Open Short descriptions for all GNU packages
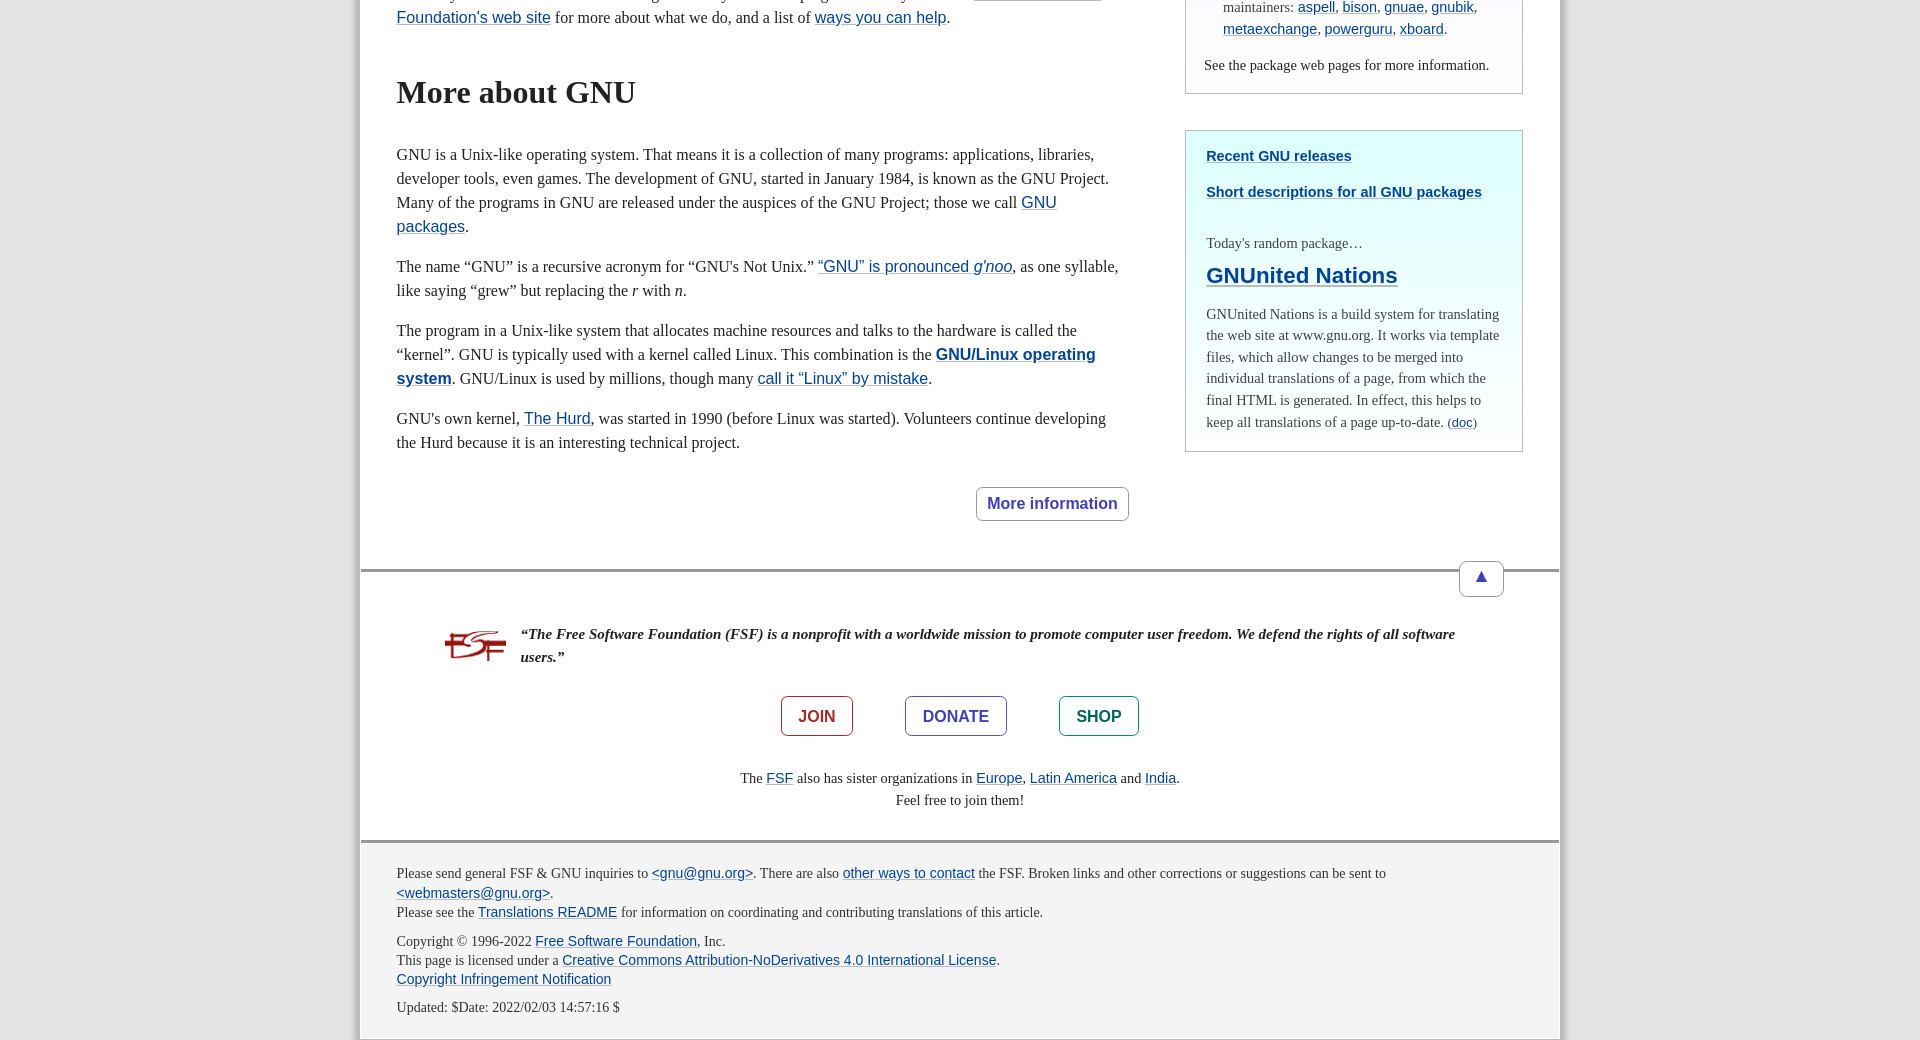Image resolution: width=1920 pixels, height=1040 pixels. 1343,192
